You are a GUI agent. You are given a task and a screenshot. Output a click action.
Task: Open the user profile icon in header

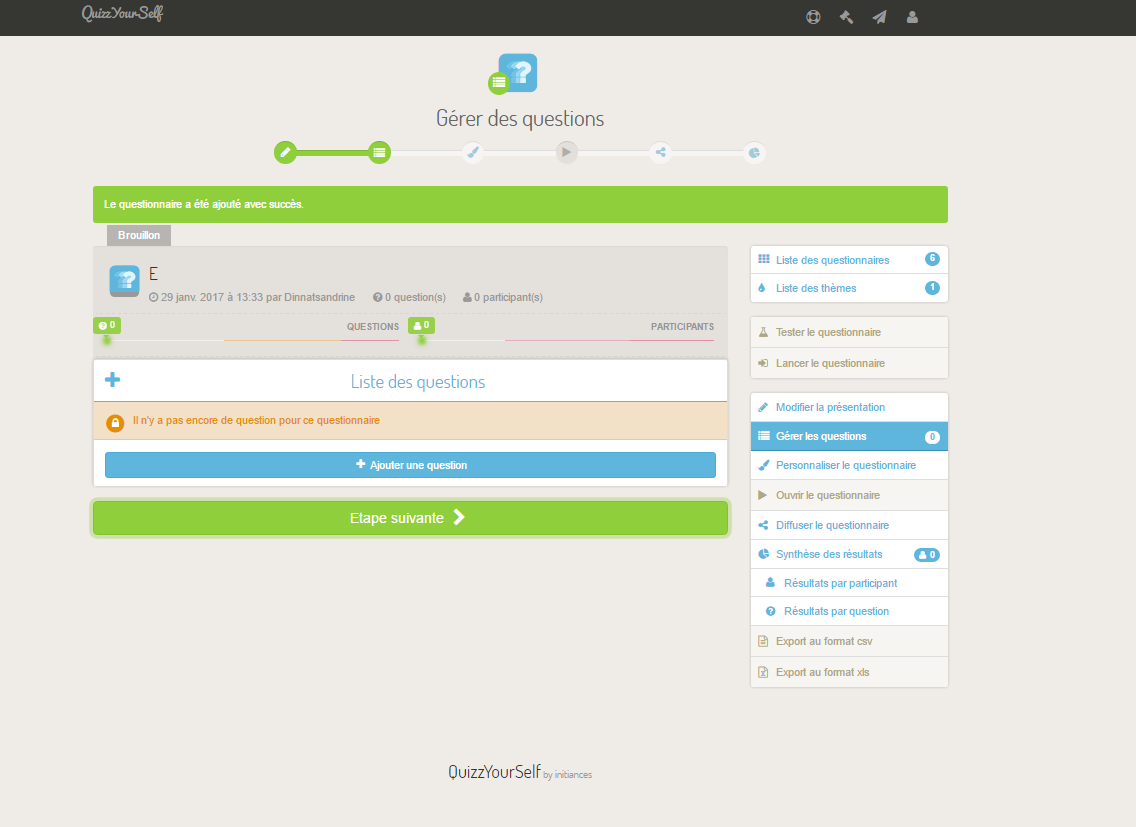[912, 17]
